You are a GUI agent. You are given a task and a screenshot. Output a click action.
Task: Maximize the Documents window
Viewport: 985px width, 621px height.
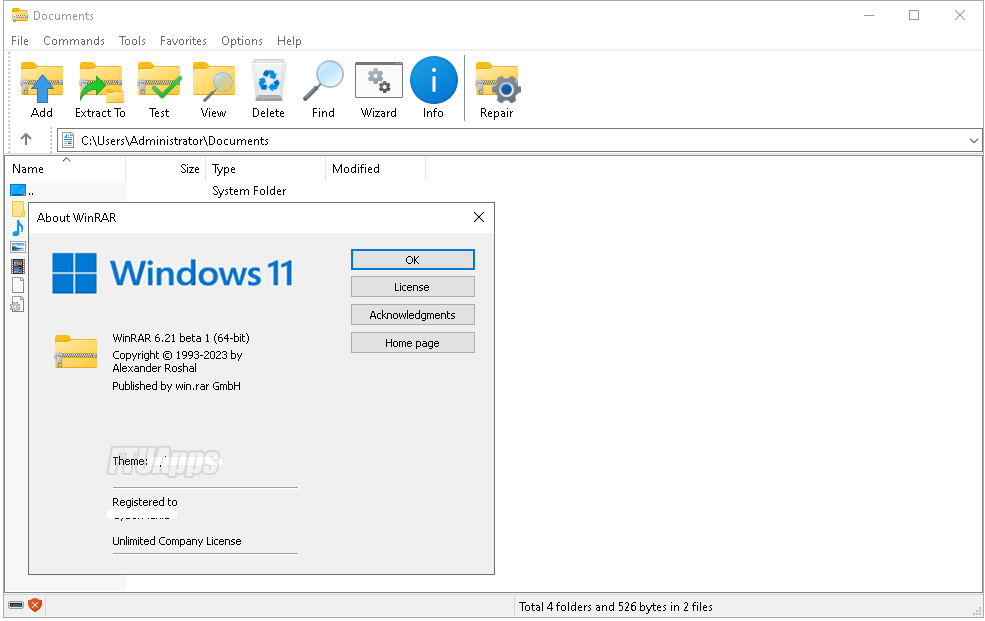tap(914, 15)
